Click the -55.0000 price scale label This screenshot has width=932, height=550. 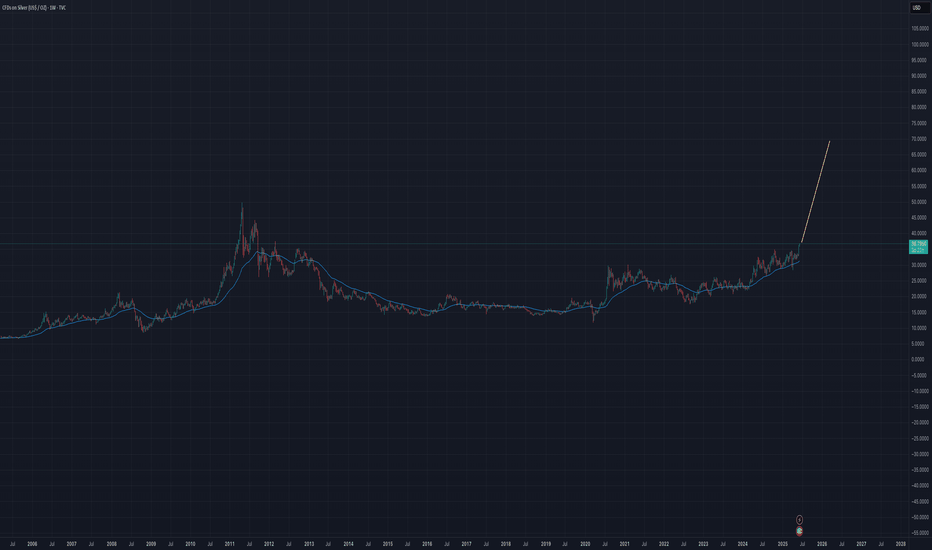920,533
